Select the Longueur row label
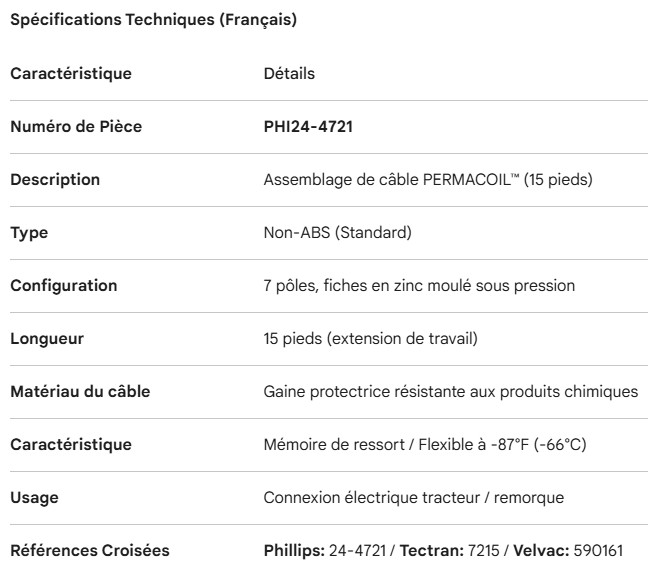The image size is (648, 570). point(47,339)
